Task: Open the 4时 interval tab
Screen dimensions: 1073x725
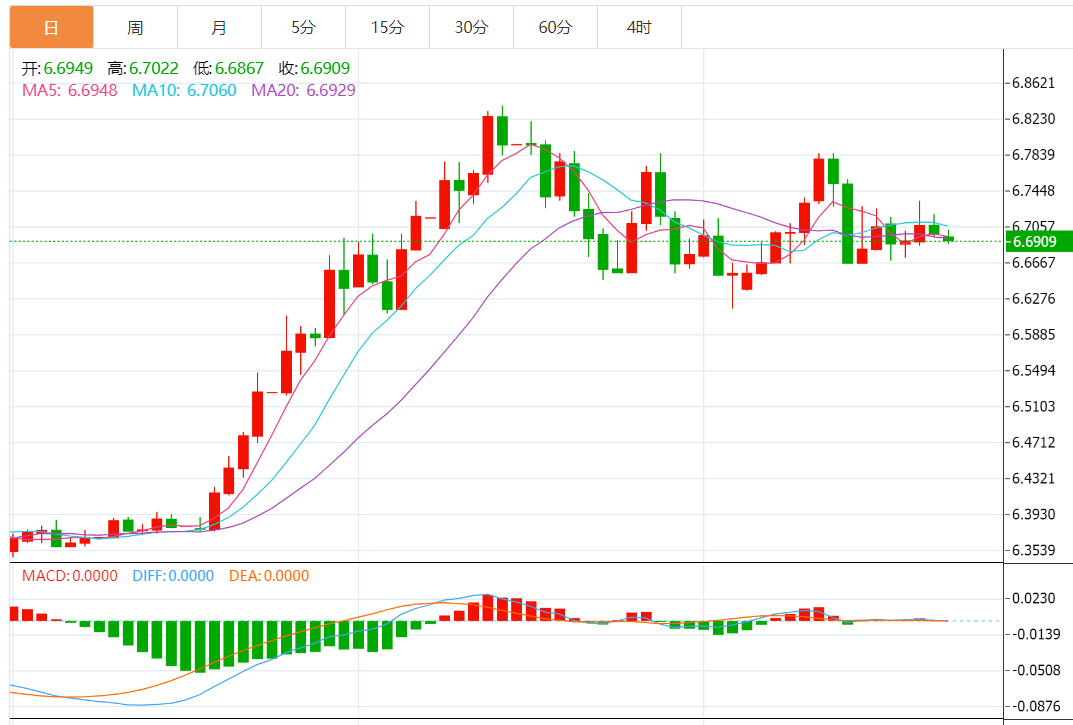Action: 640,27
